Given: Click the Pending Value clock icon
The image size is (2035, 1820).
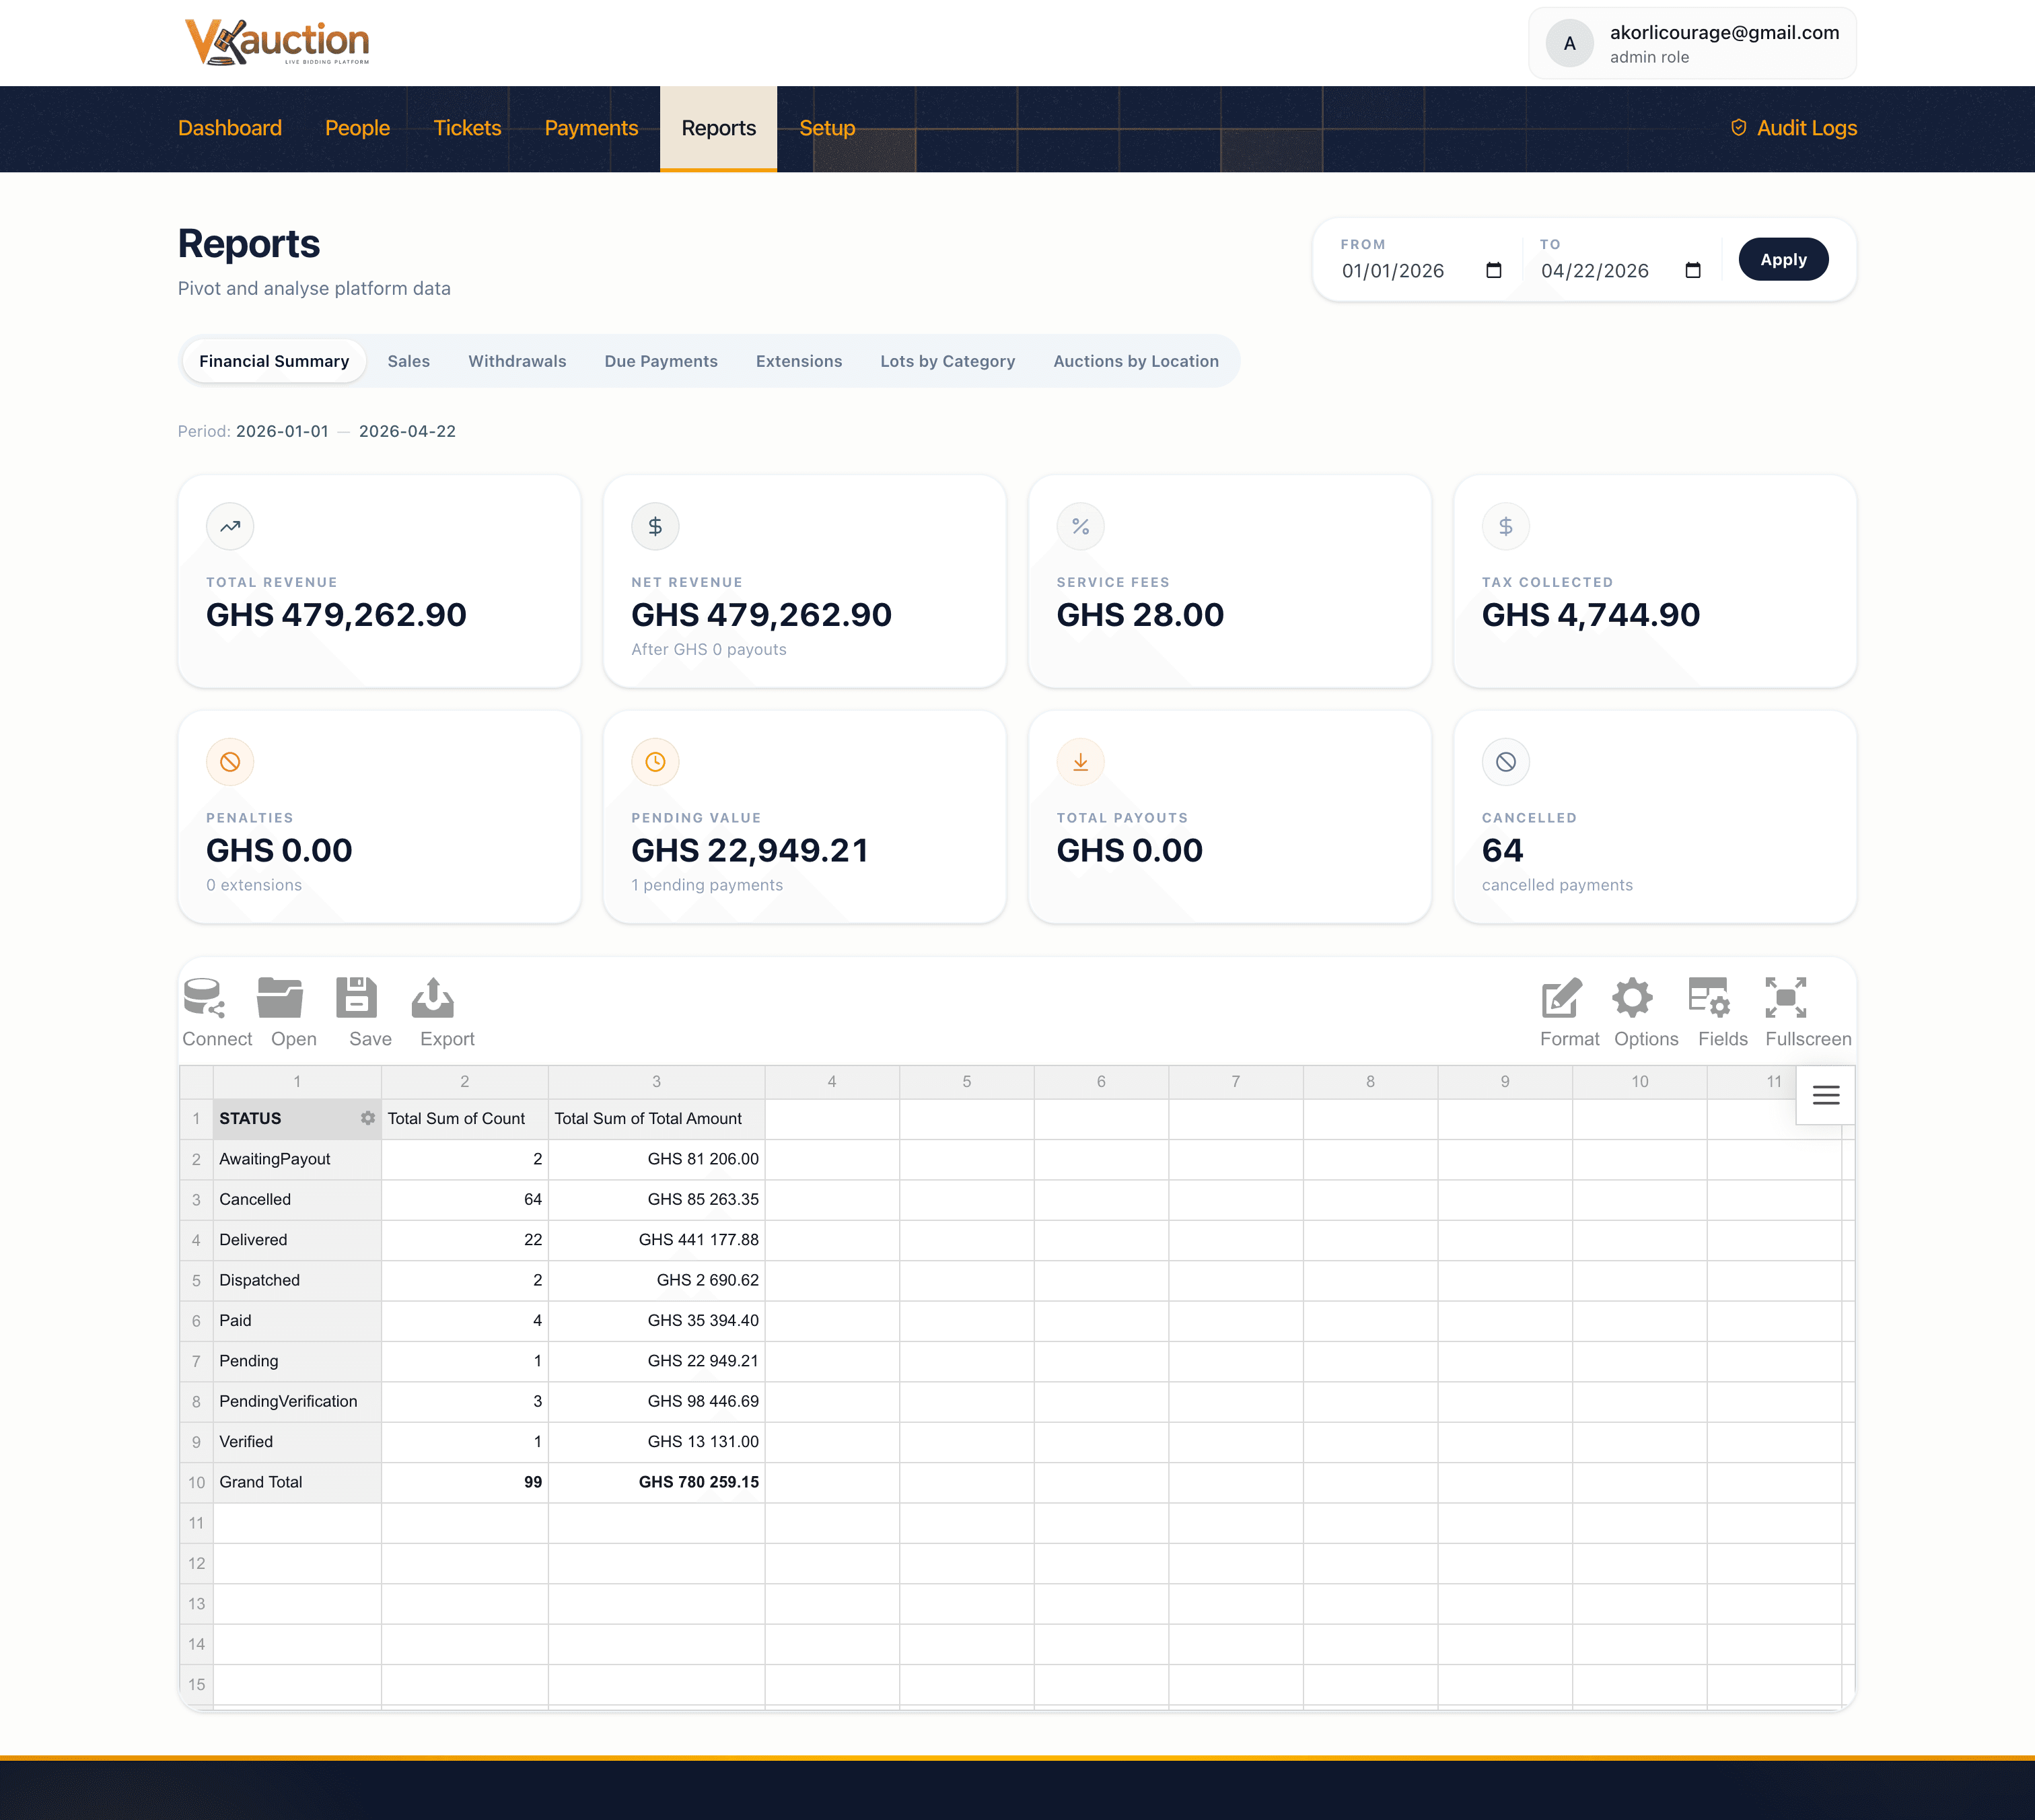Looking at the screenshot, I should (655, 762).
